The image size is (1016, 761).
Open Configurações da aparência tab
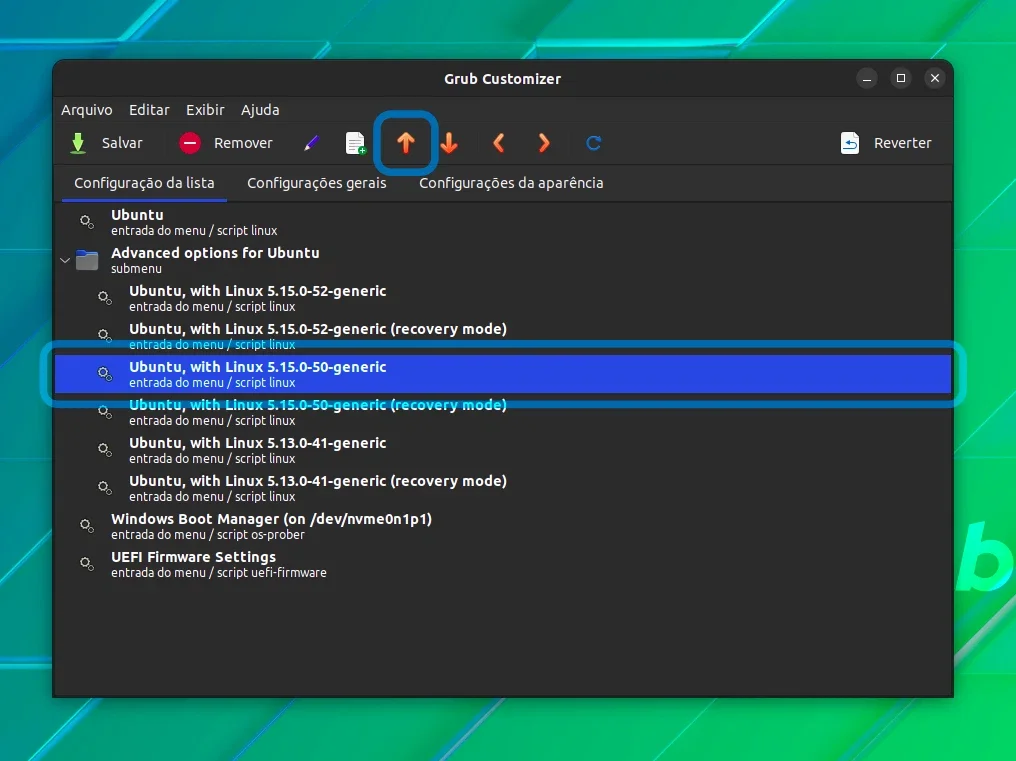511,183
